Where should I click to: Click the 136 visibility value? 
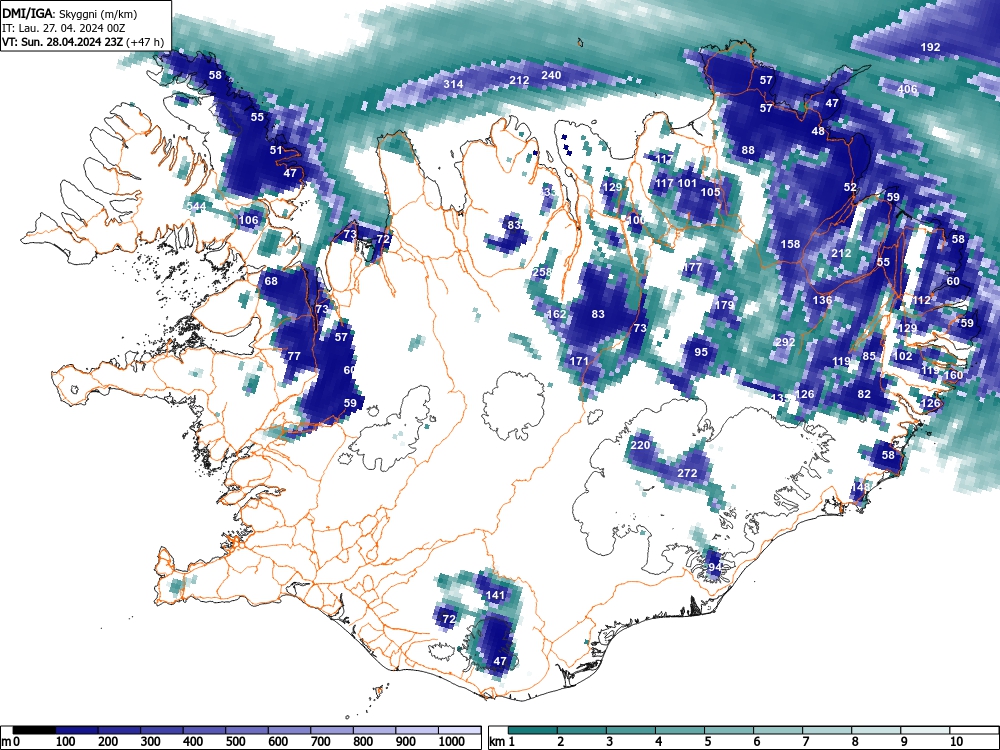click(x=823, y=300)
